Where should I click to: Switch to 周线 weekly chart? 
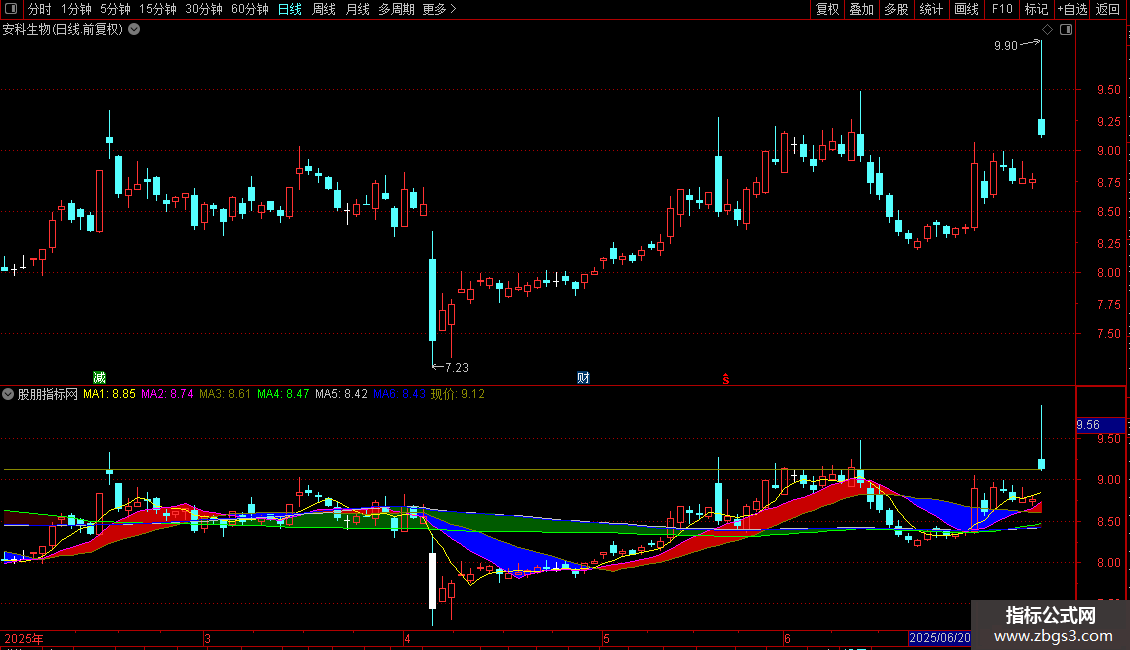(x=324, y=9)
